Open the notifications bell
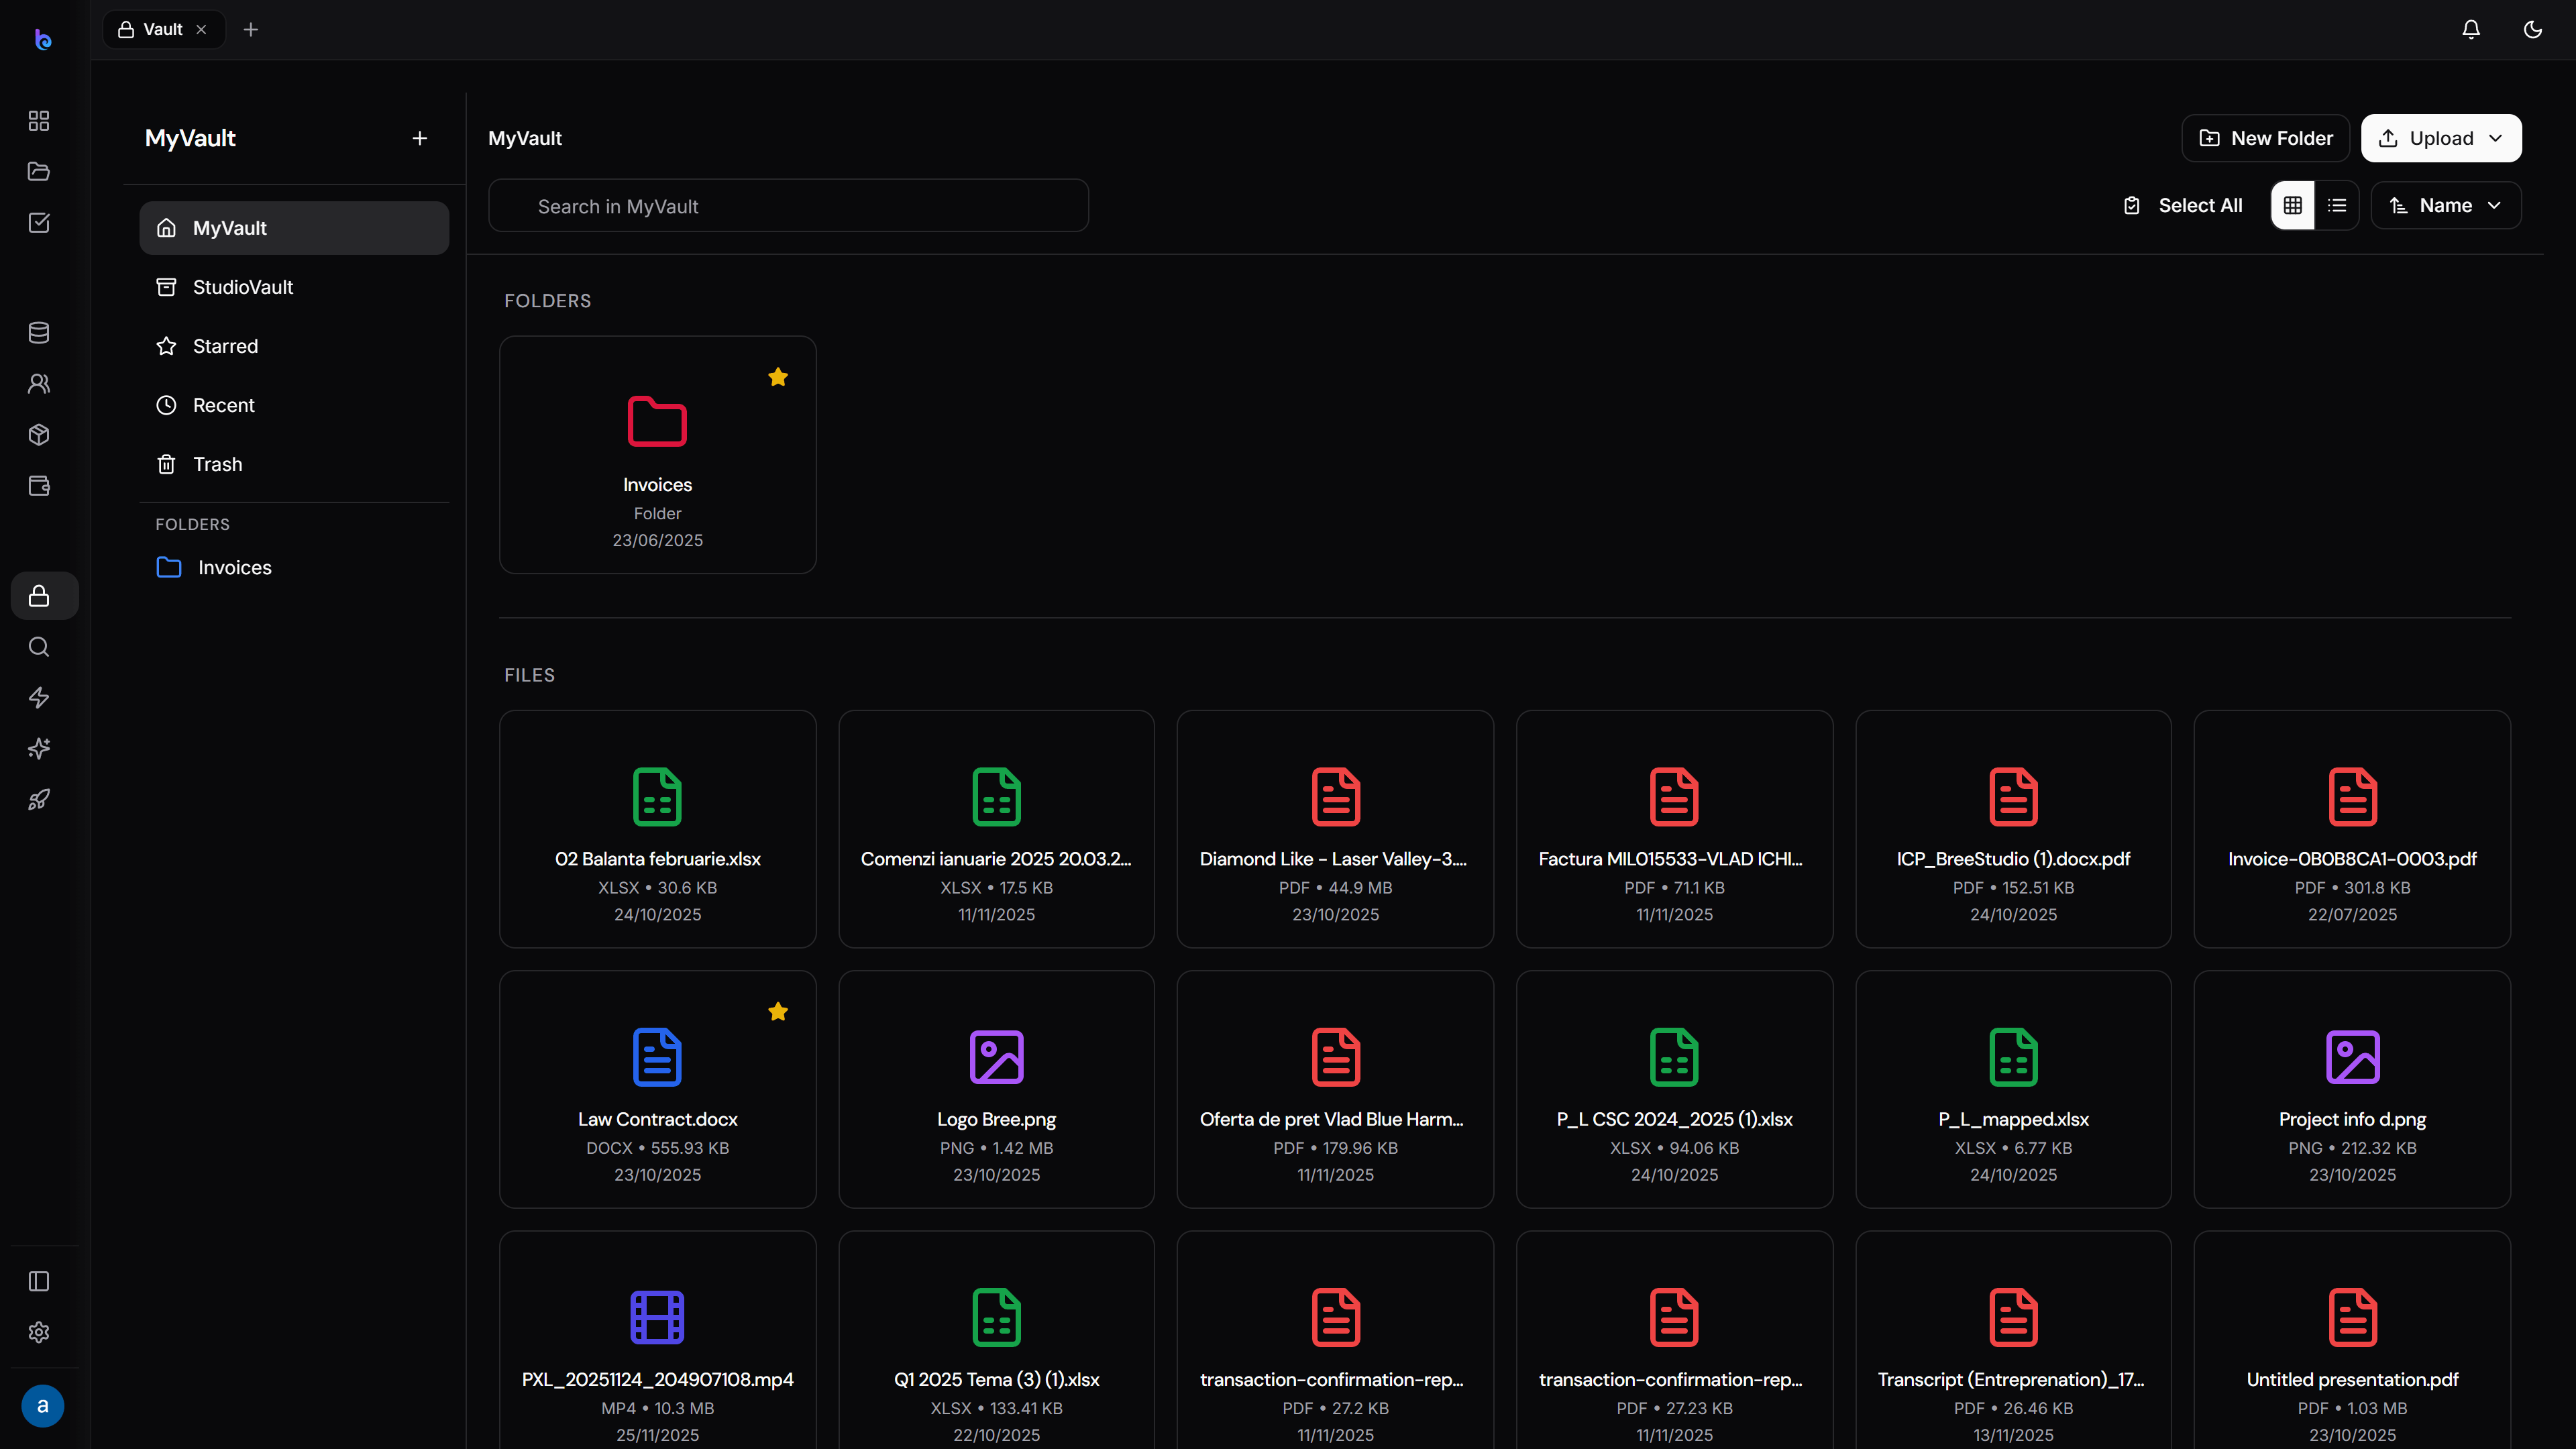This screenshot has height=1449, width=2576. pos(2471,30)
